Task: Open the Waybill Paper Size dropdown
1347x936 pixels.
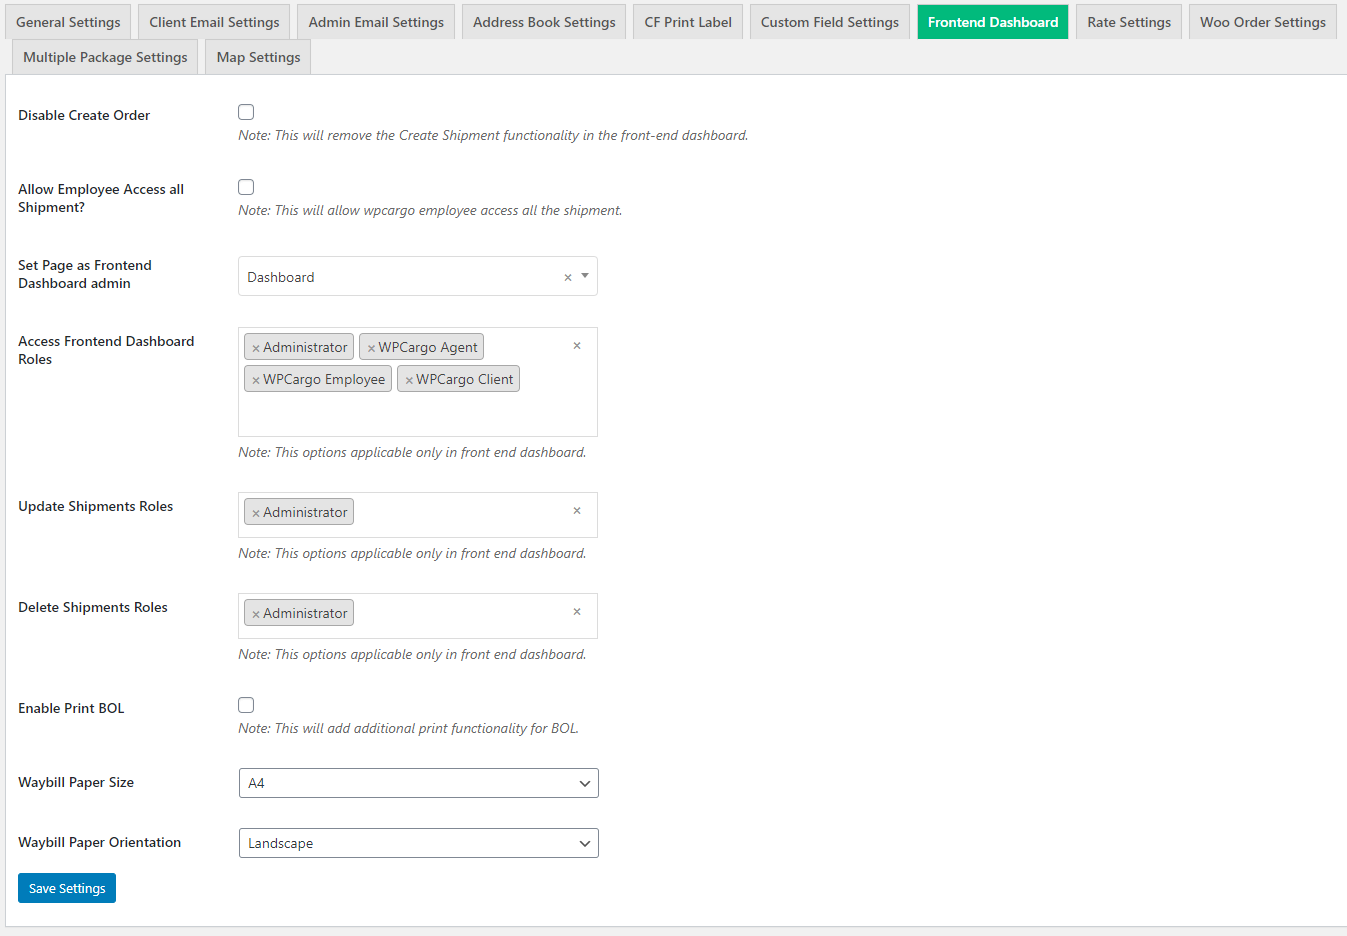Action: [418, 783]
